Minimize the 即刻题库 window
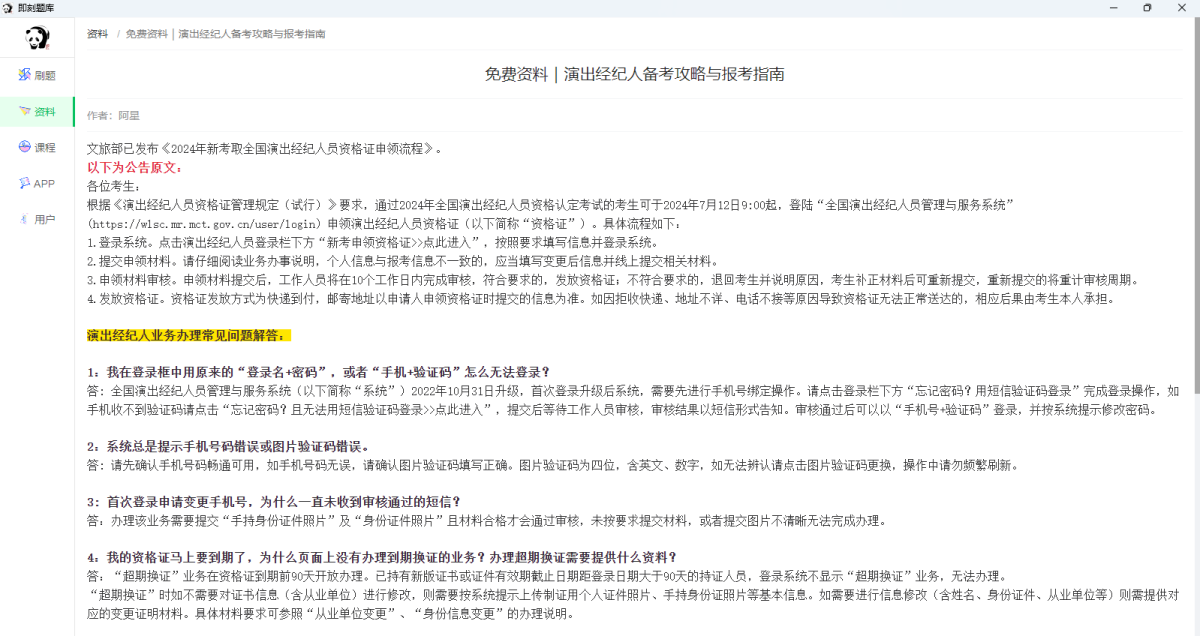Image resolution: width=1200 pixels, height=636 pixels. pos(1113,7)
